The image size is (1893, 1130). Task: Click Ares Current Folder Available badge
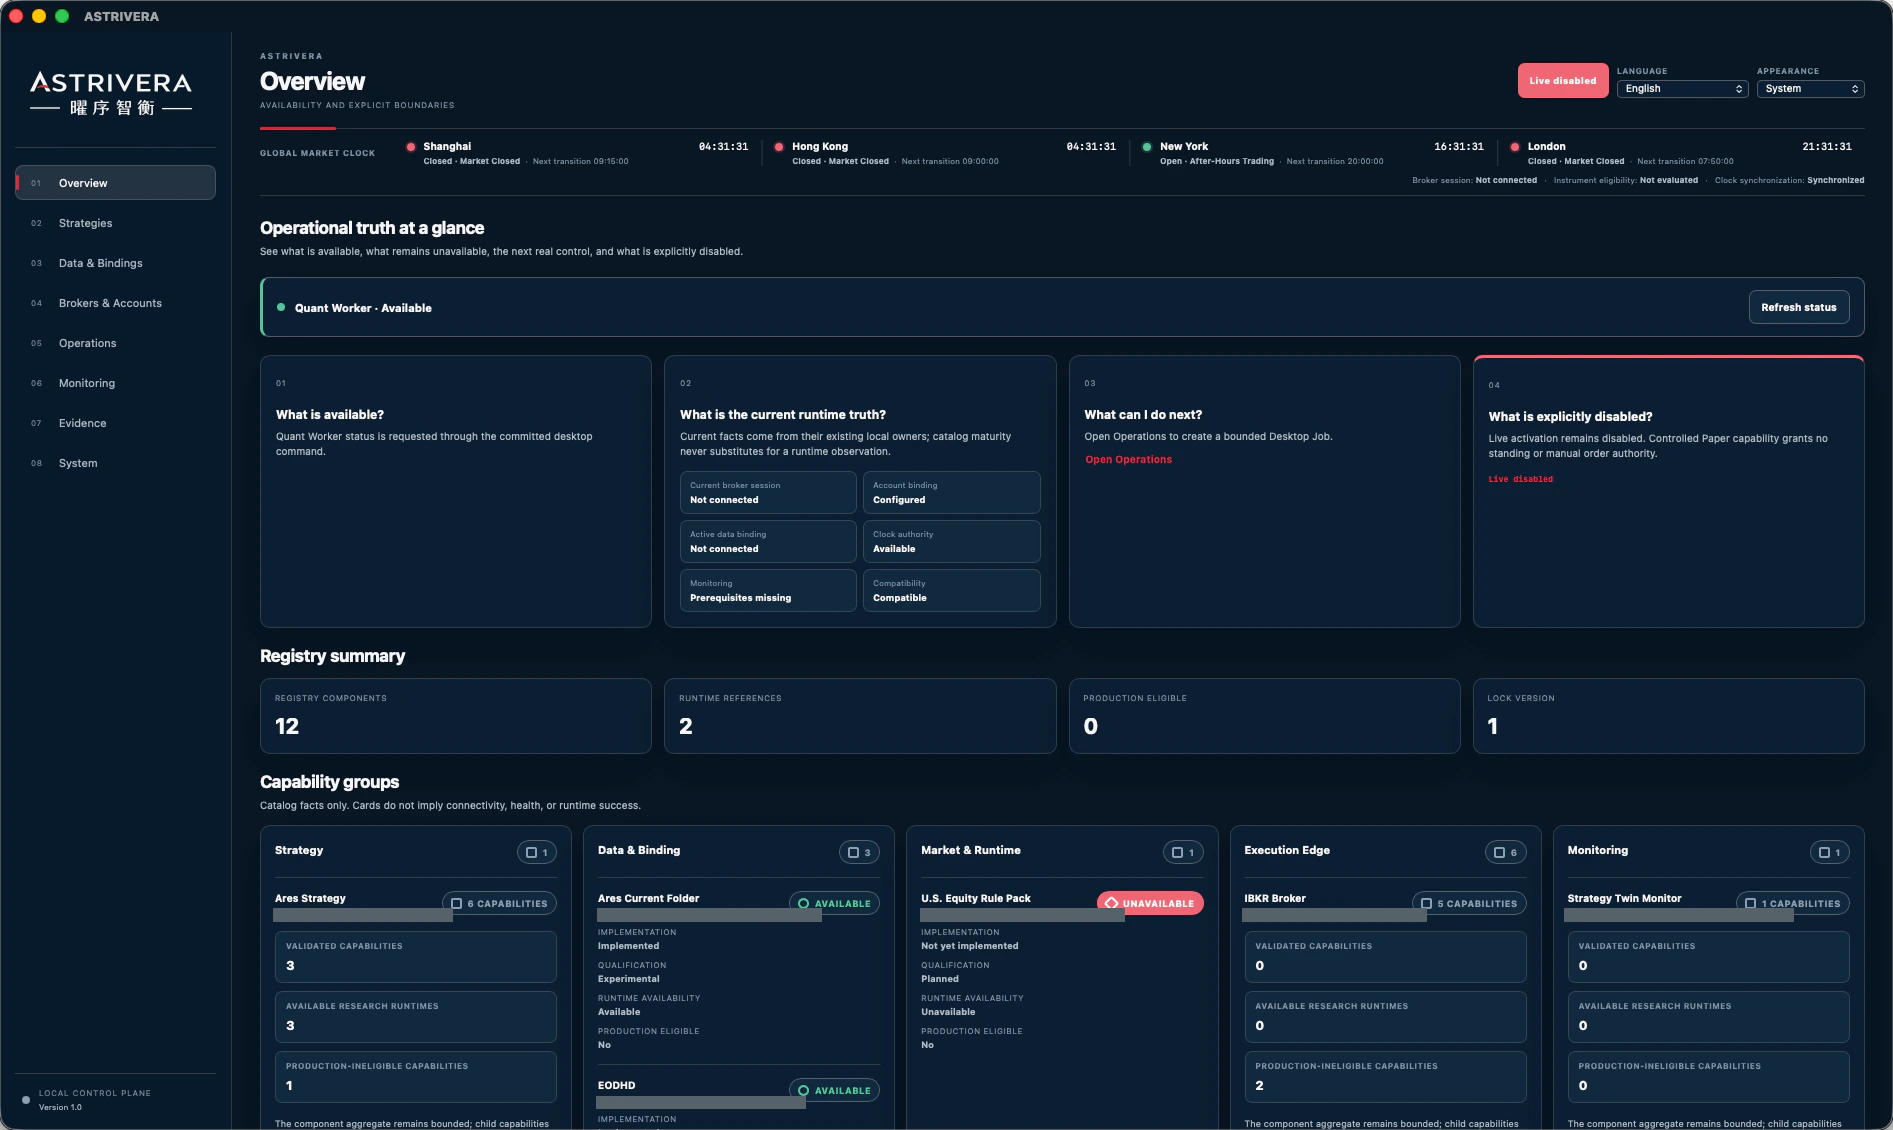coord(835,903)
